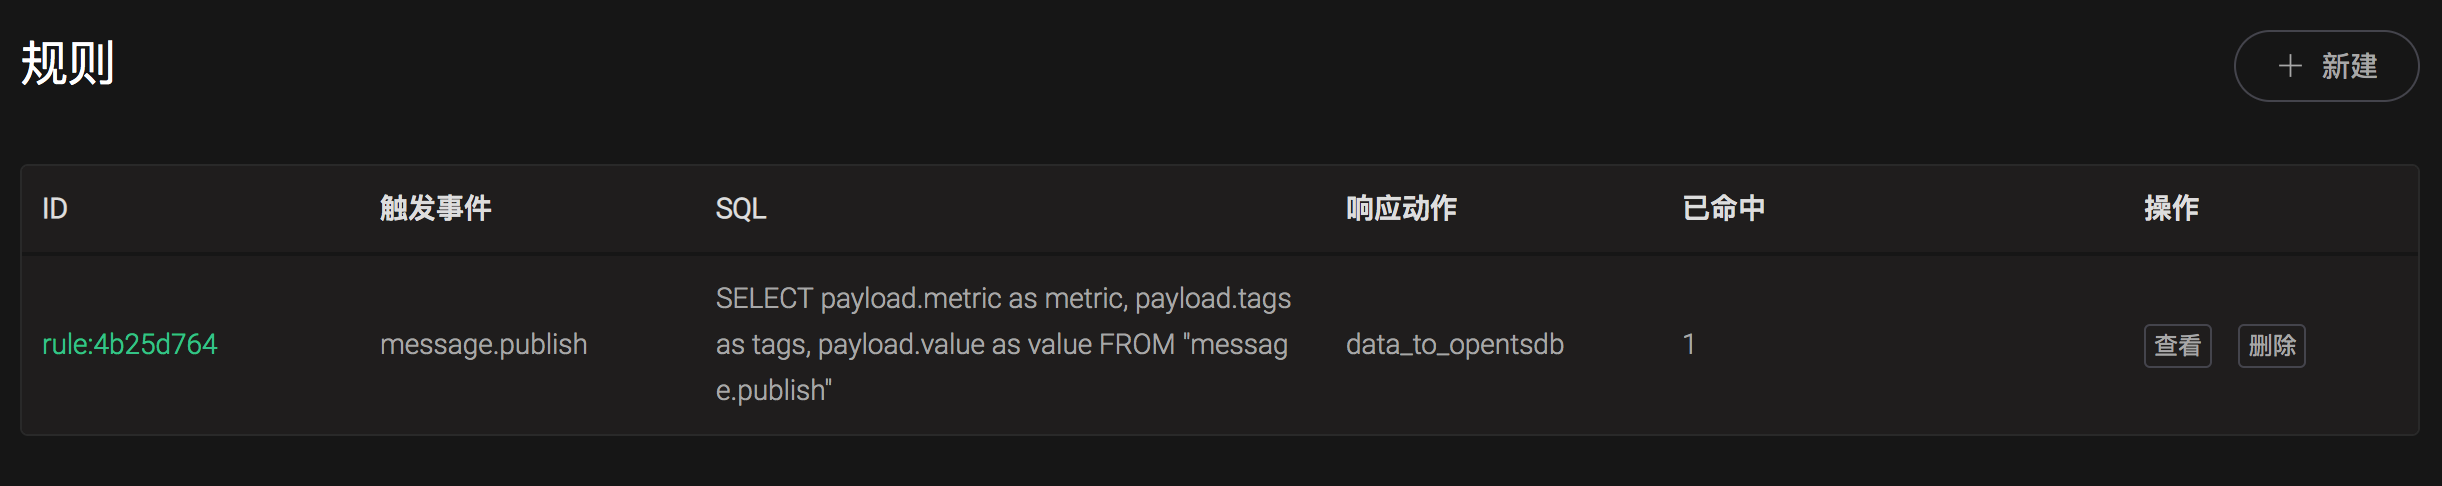Click the hit count value 1

1689,344
